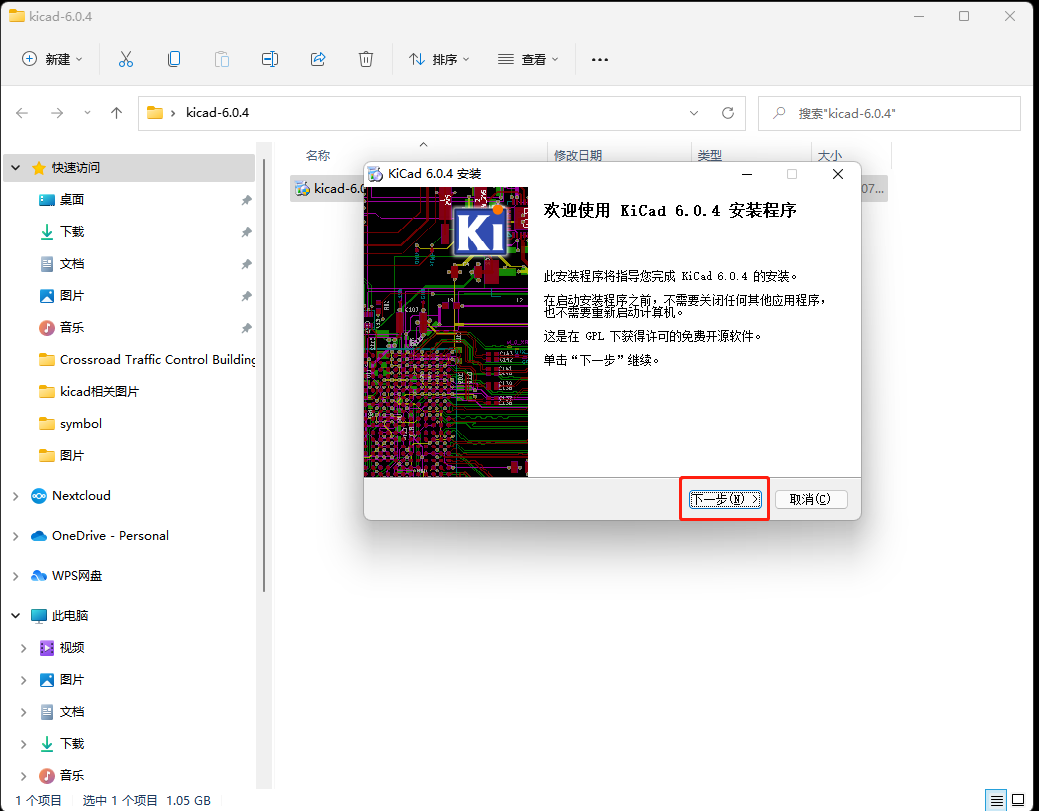Go back with the Back arrow
The width and height of the screenshot is (1039, 811).
pyautogui.click(x=22, y=113)
